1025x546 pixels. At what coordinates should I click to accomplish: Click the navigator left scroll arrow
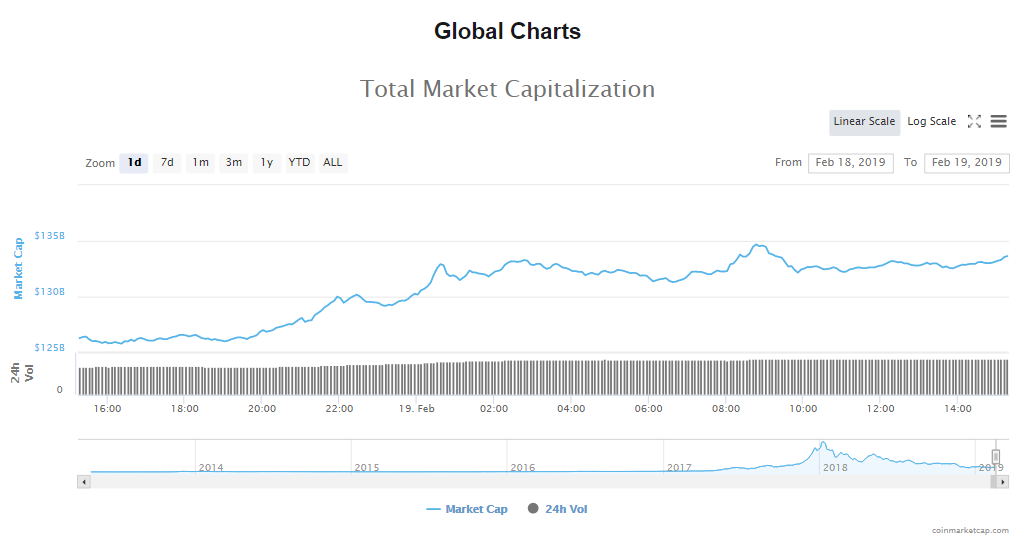tap(84, 482)
